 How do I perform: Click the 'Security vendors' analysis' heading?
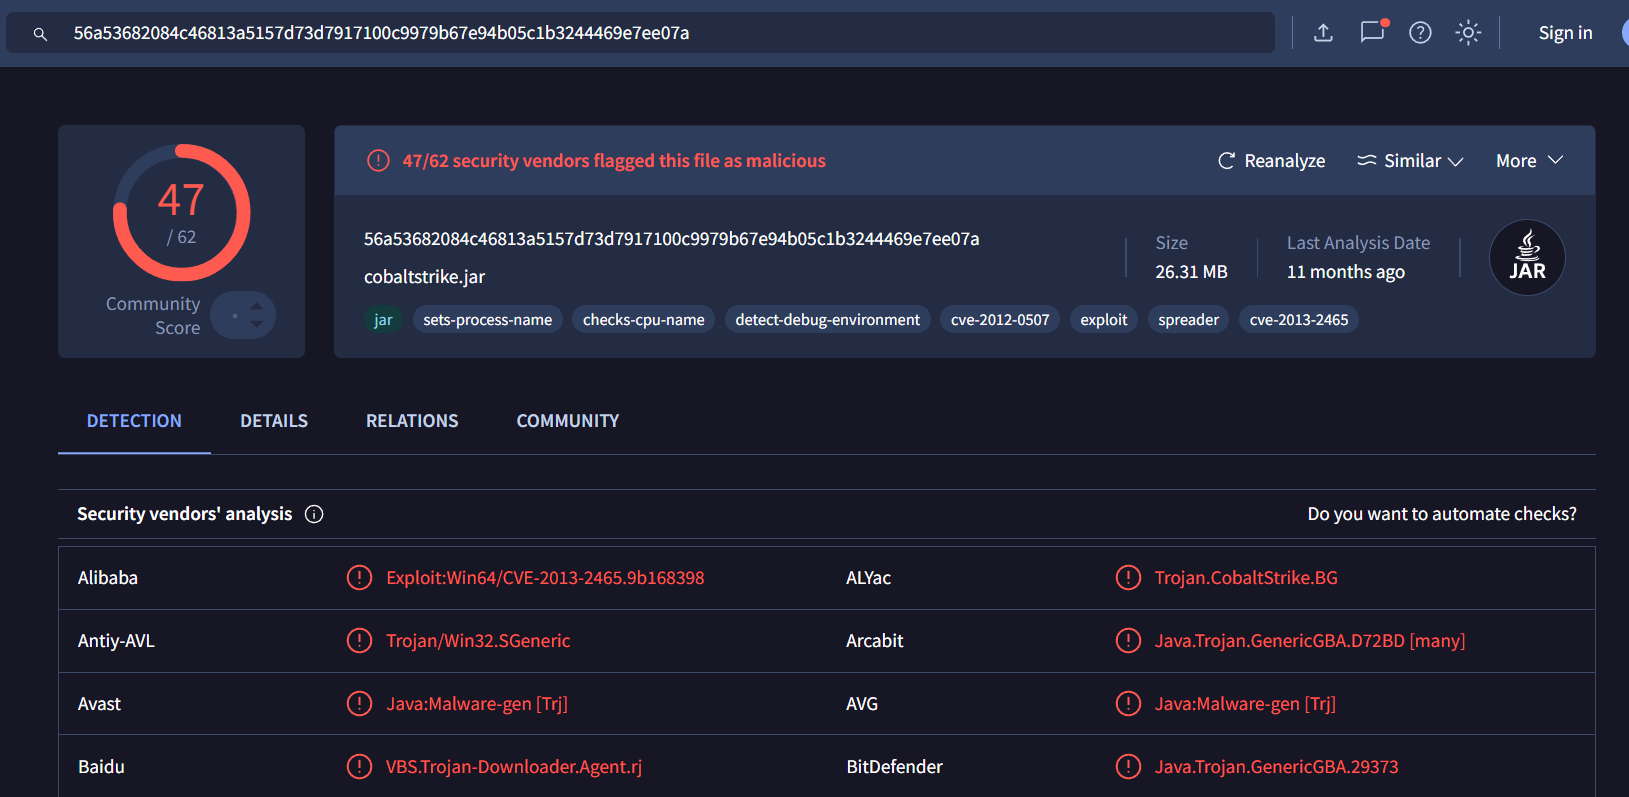pyautogui.click(x=184, y=514)
